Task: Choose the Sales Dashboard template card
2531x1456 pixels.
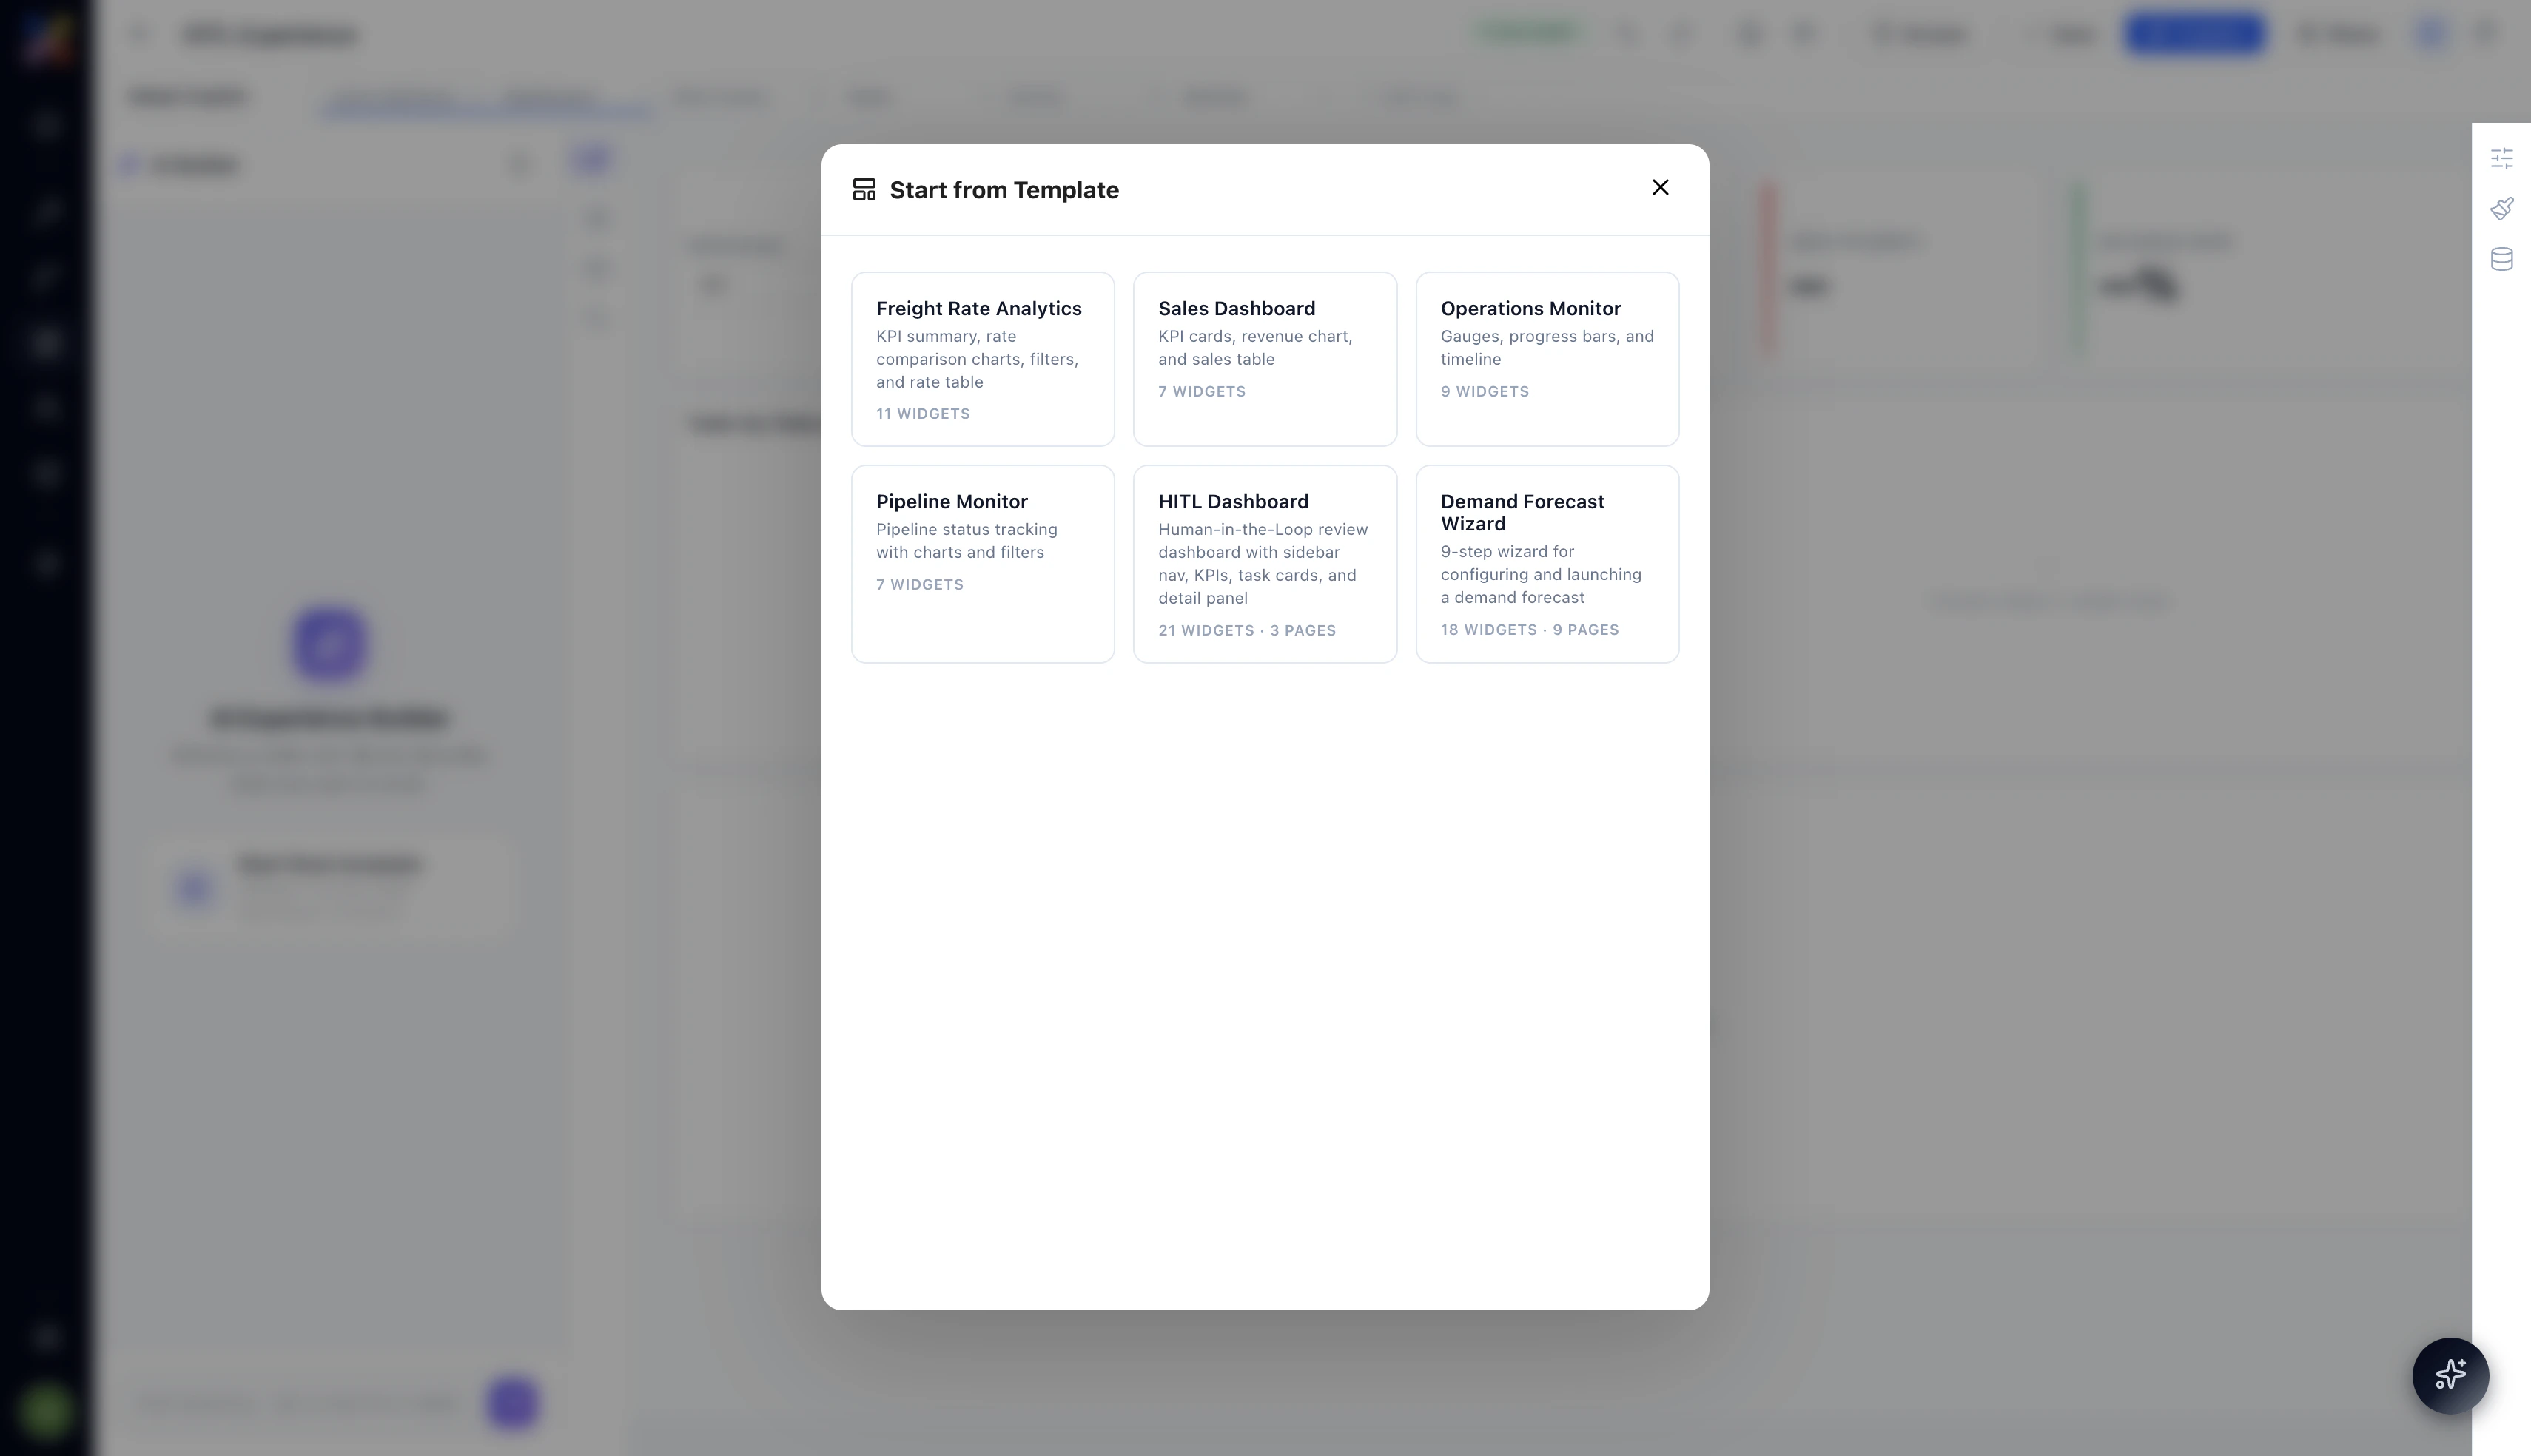Action: click(1264, 358)
